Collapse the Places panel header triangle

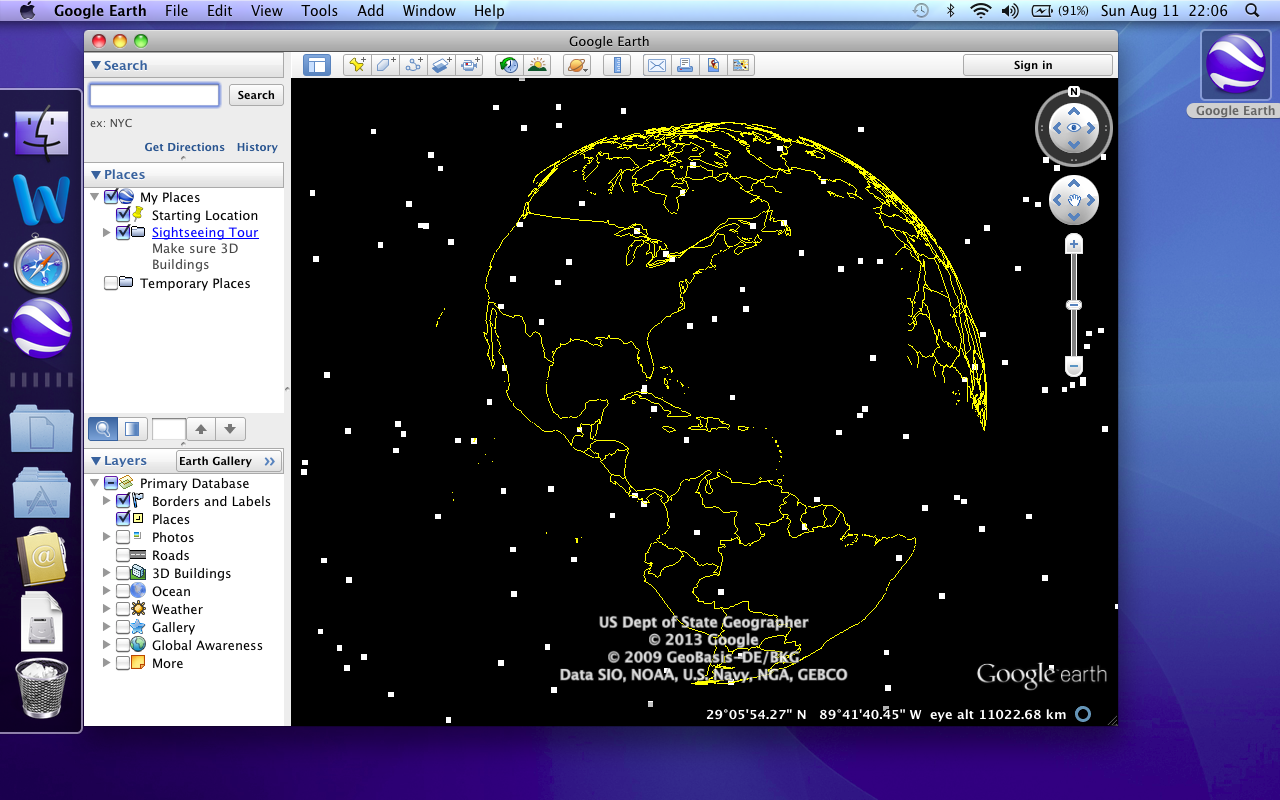[x=96, y=174]
